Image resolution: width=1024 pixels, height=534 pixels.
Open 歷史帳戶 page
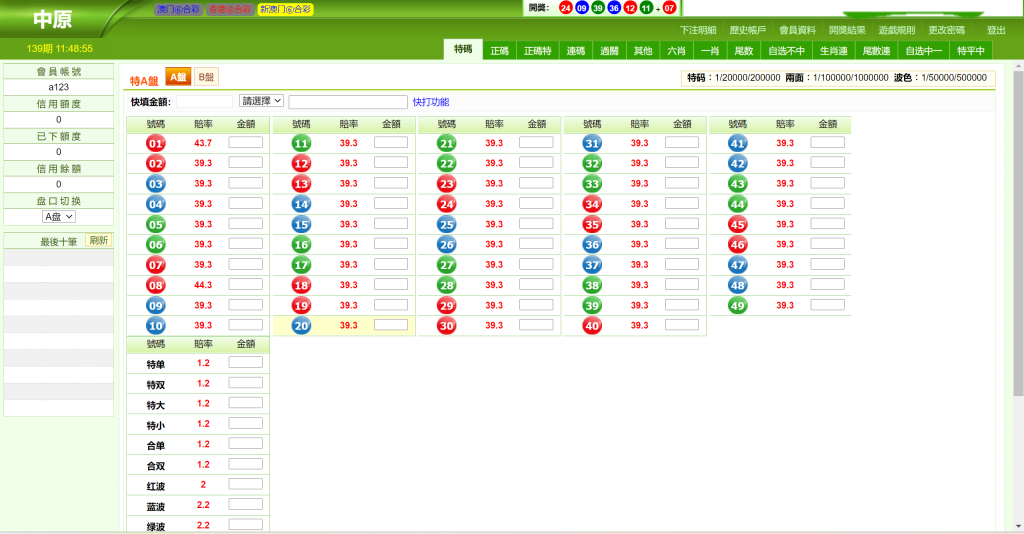point(748,30)
